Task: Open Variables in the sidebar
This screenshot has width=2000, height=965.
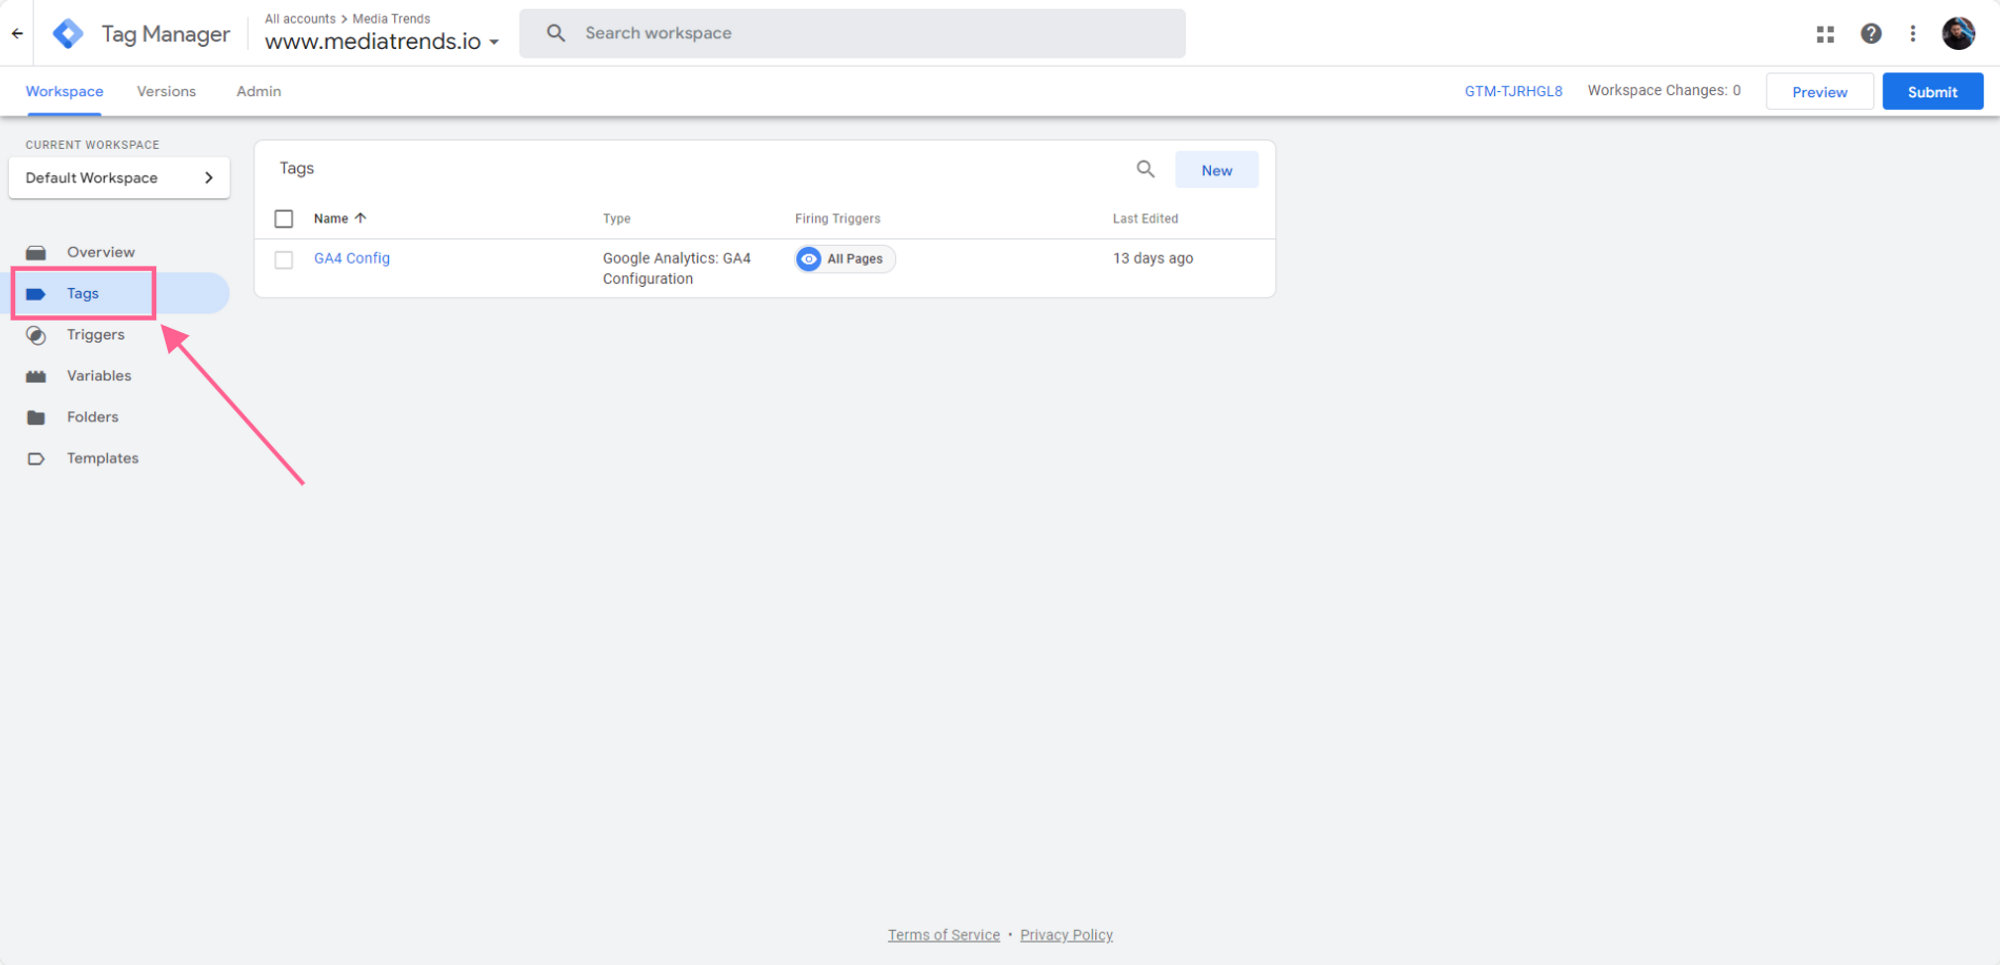Action: pos(99,375)
